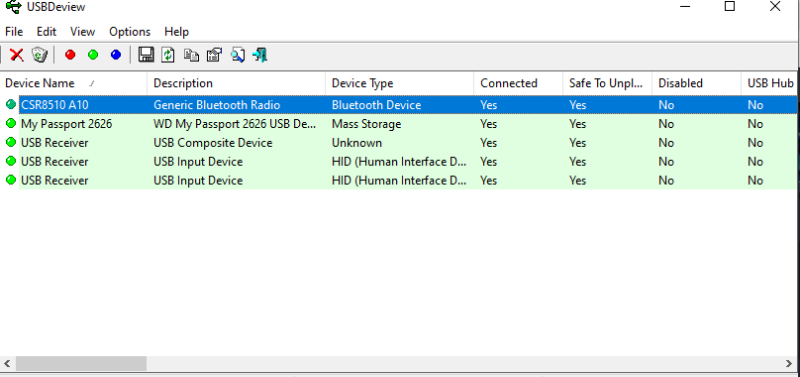Open the File menu

[14, 32]
